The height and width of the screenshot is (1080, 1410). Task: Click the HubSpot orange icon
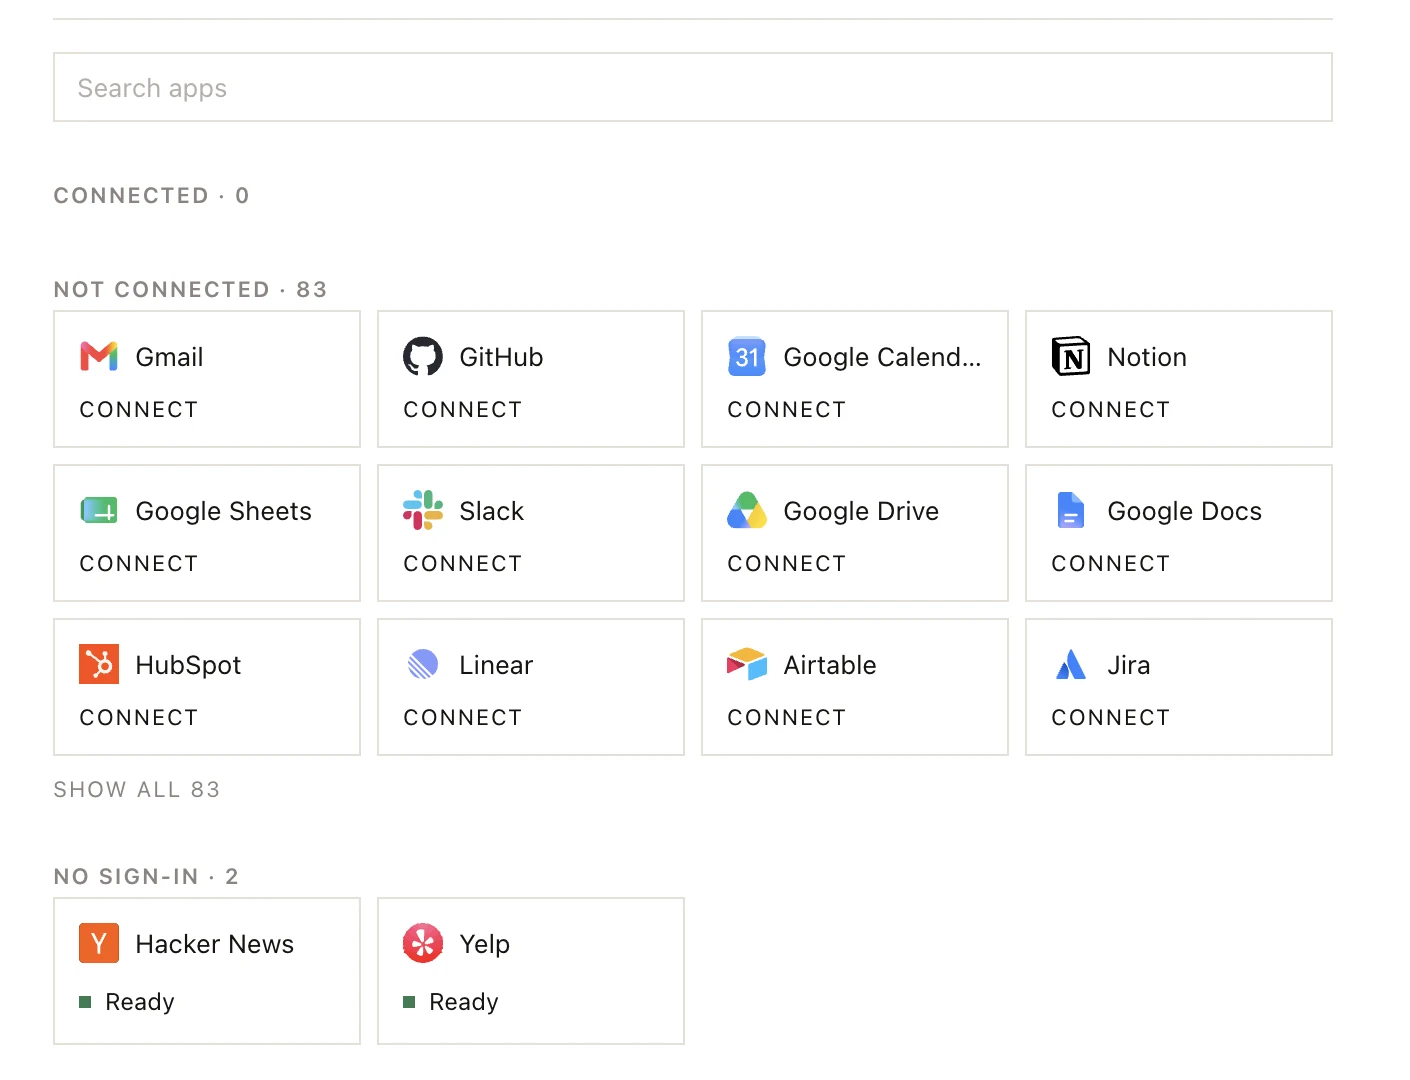click(x=99, y=665)
